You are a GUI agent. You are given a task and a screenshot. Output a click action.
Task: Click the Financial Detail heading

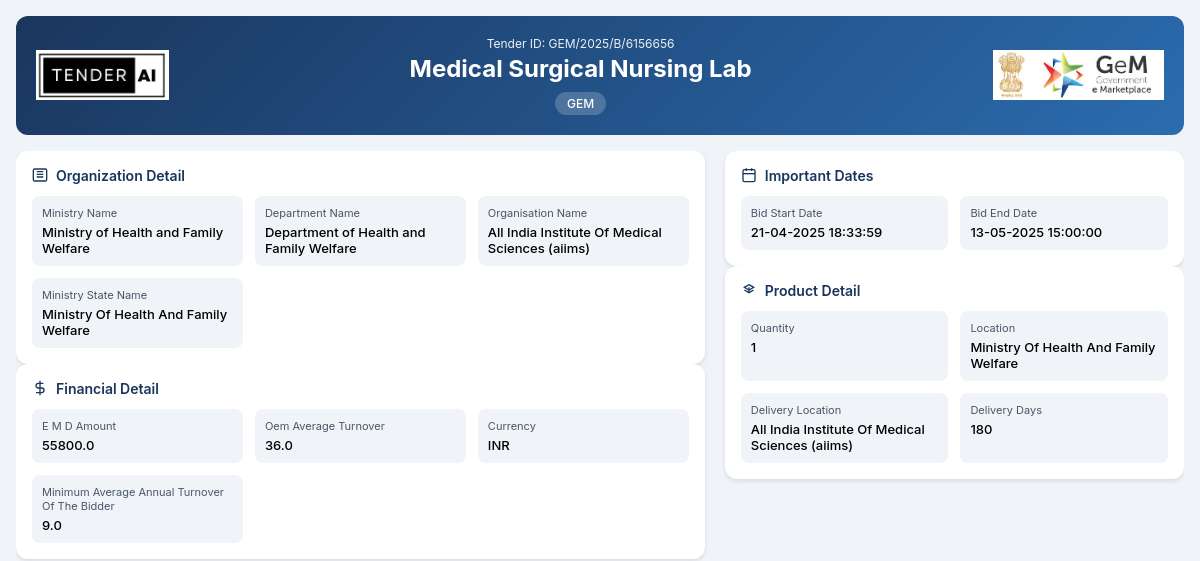[x=107, y=389]
